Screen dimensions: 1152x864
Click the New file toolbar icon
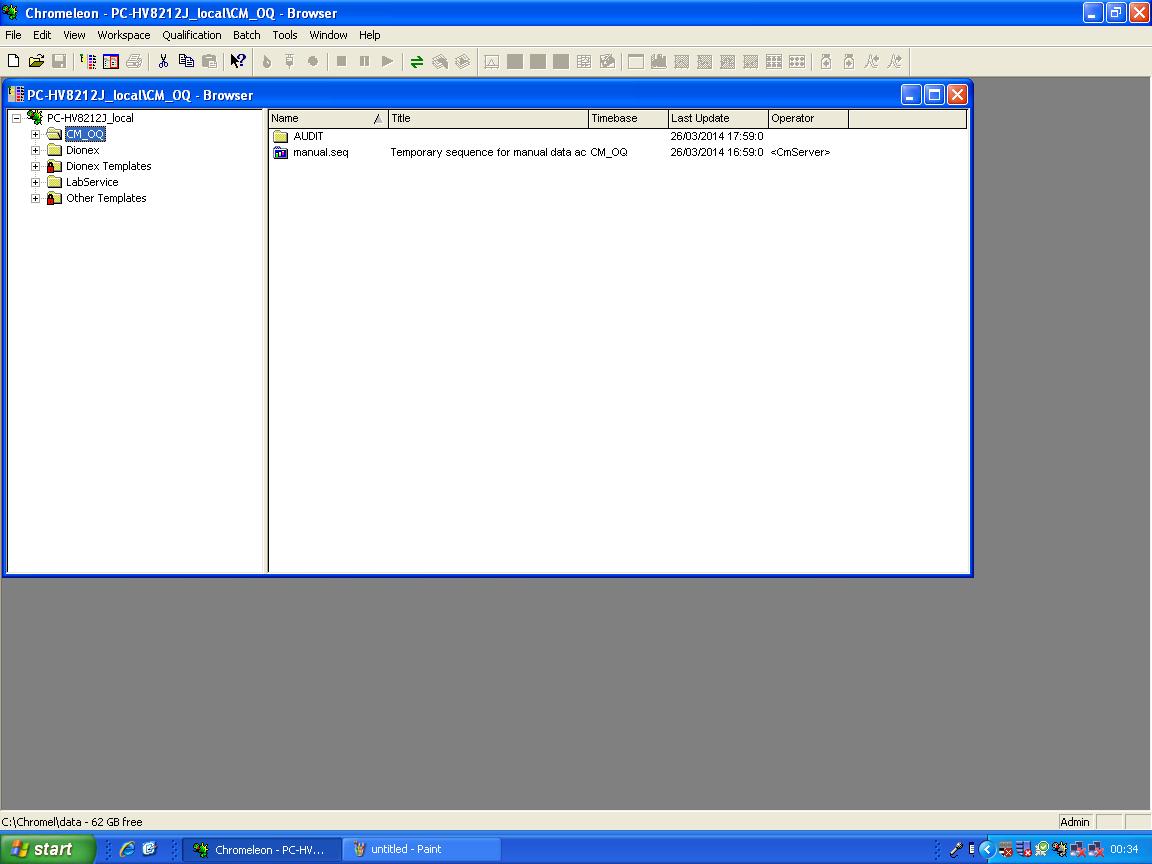click(x=13, y=62)
